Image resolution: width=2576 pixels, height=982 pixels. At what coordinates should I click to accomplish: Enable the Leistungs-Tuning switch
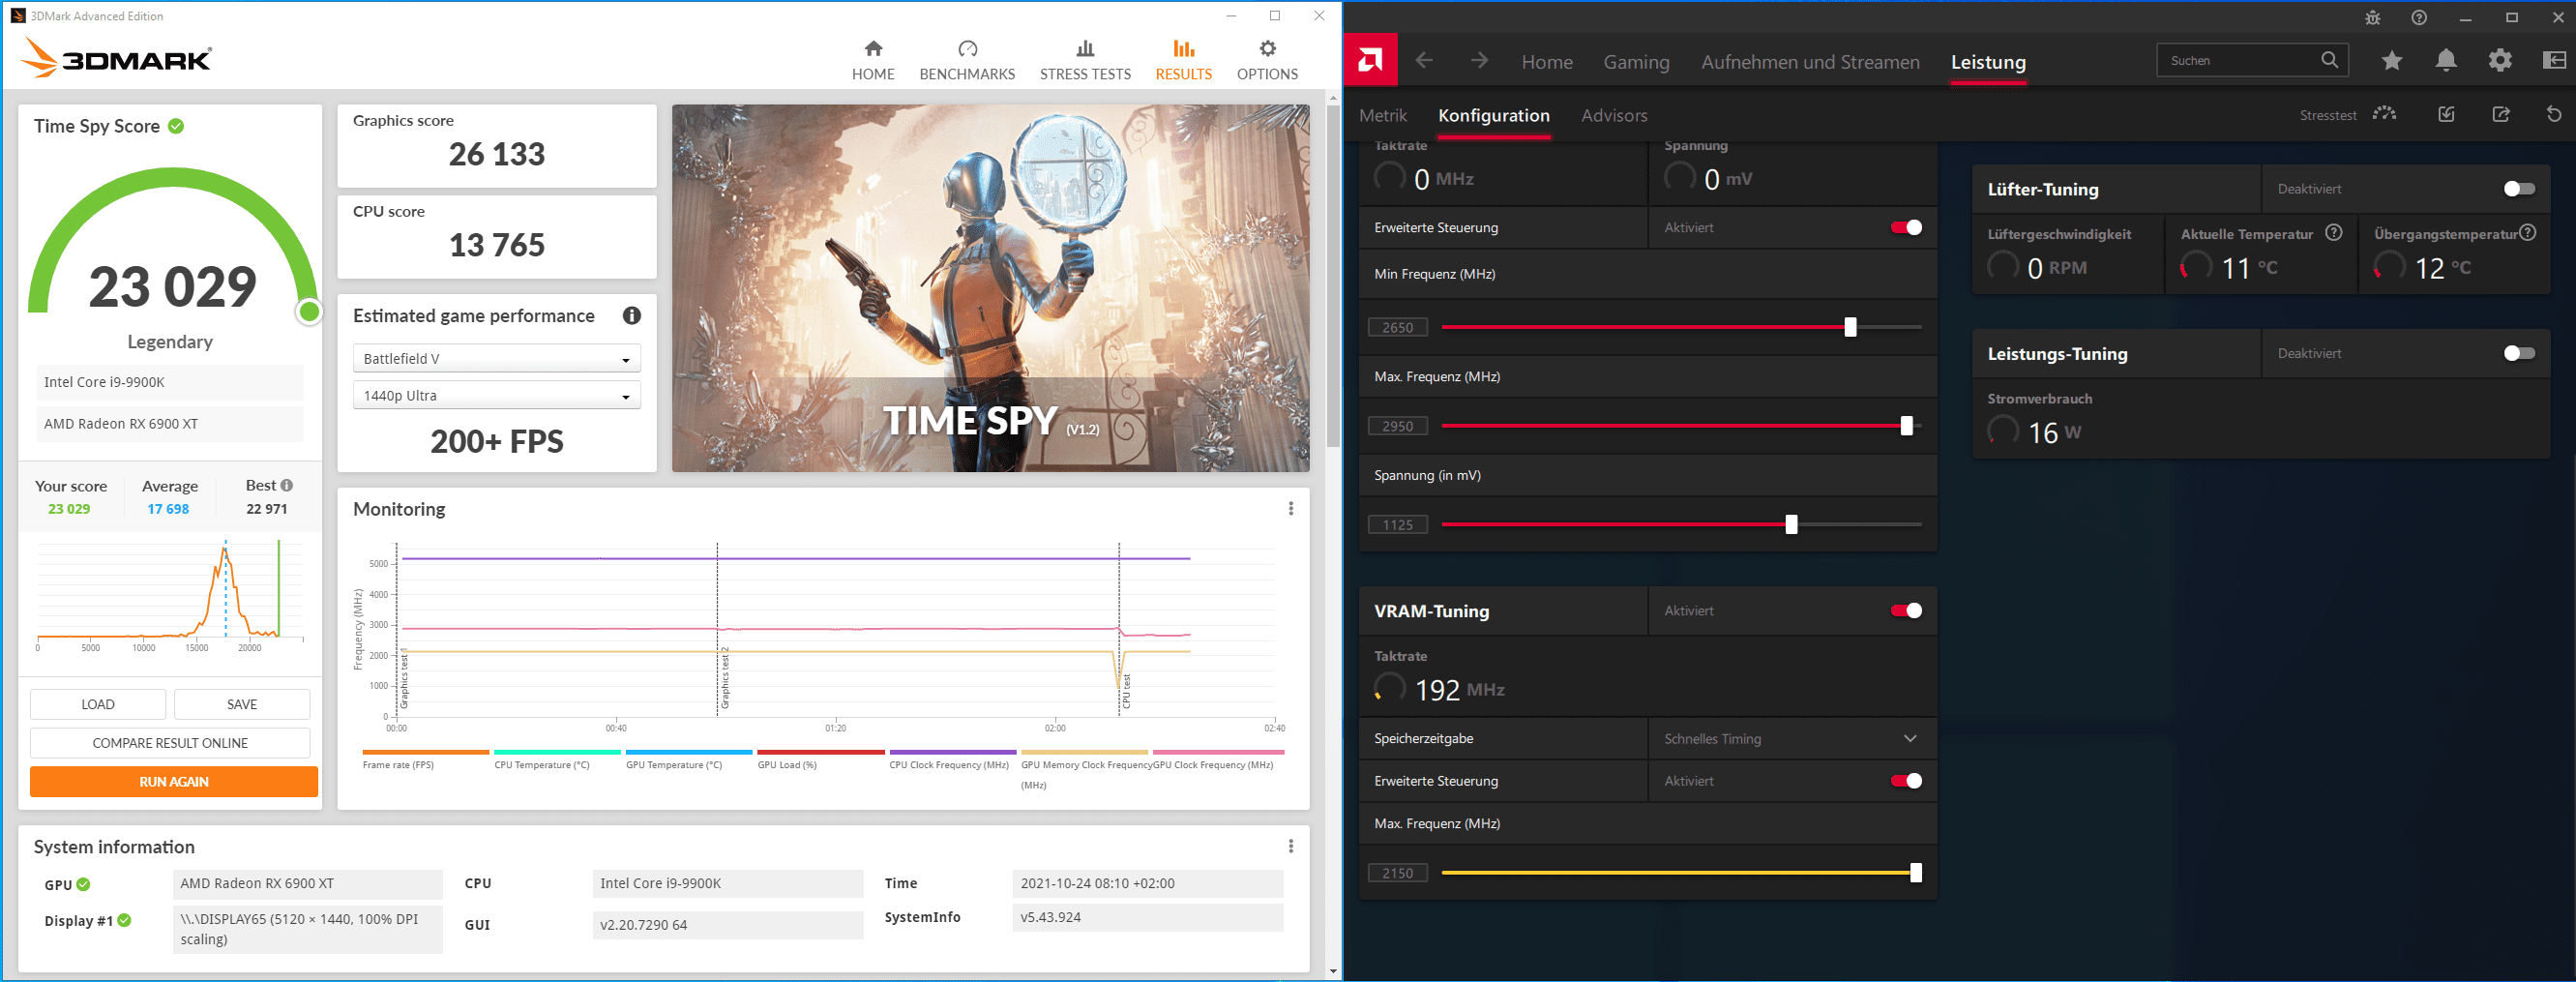click(x=2519, y=353)
